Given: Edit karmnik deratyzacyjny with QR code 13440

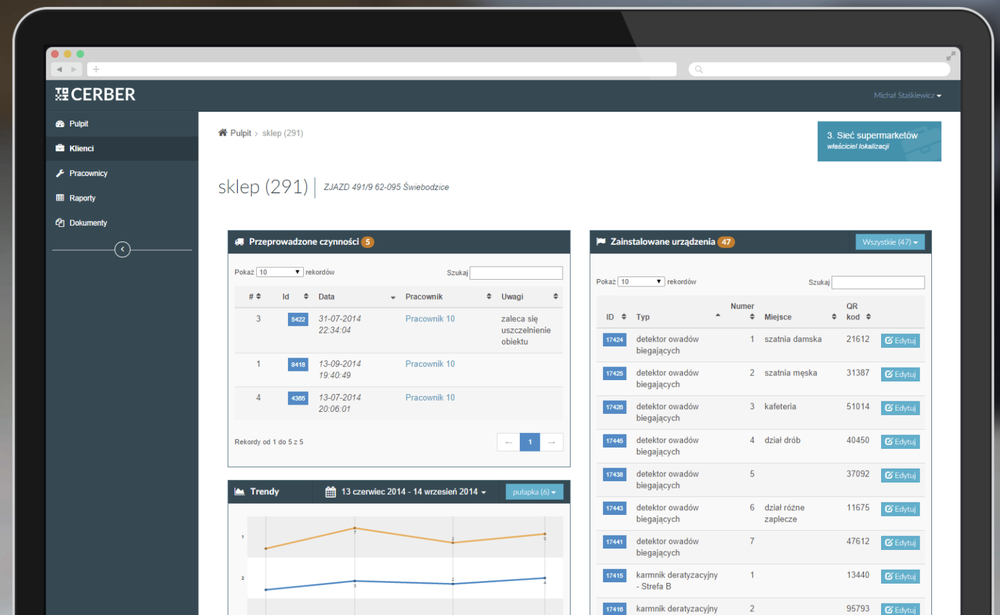Looking at the screenshot, I should tap(900, 576).
